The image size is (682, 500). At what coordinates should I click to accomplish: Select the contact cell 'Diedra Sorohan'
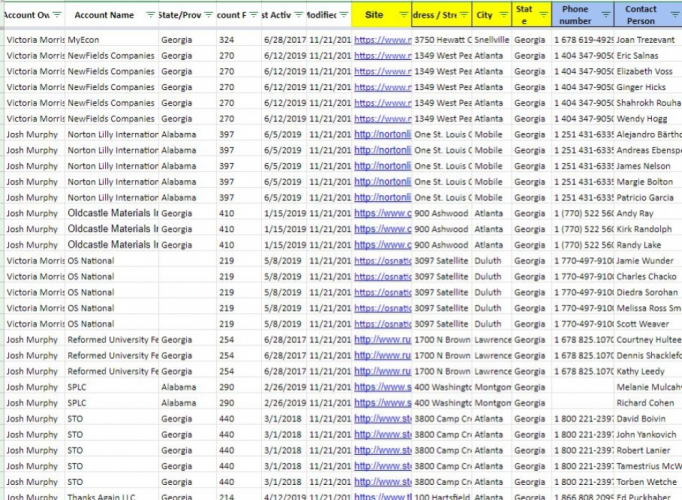click(x=648, y=292)
